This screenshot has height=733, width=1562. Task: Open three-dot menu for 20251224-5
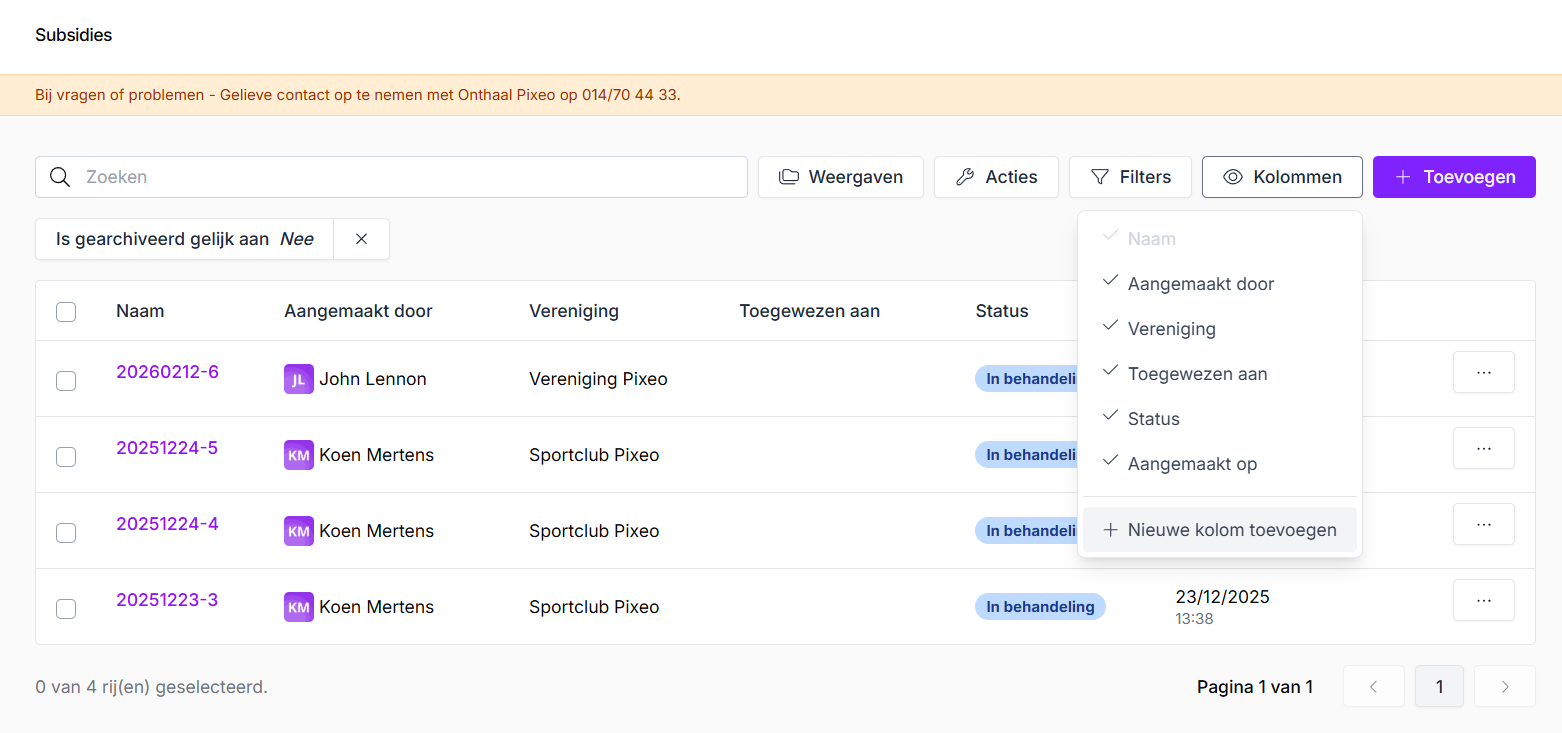pyautogui.click(x=1483, y=448)
